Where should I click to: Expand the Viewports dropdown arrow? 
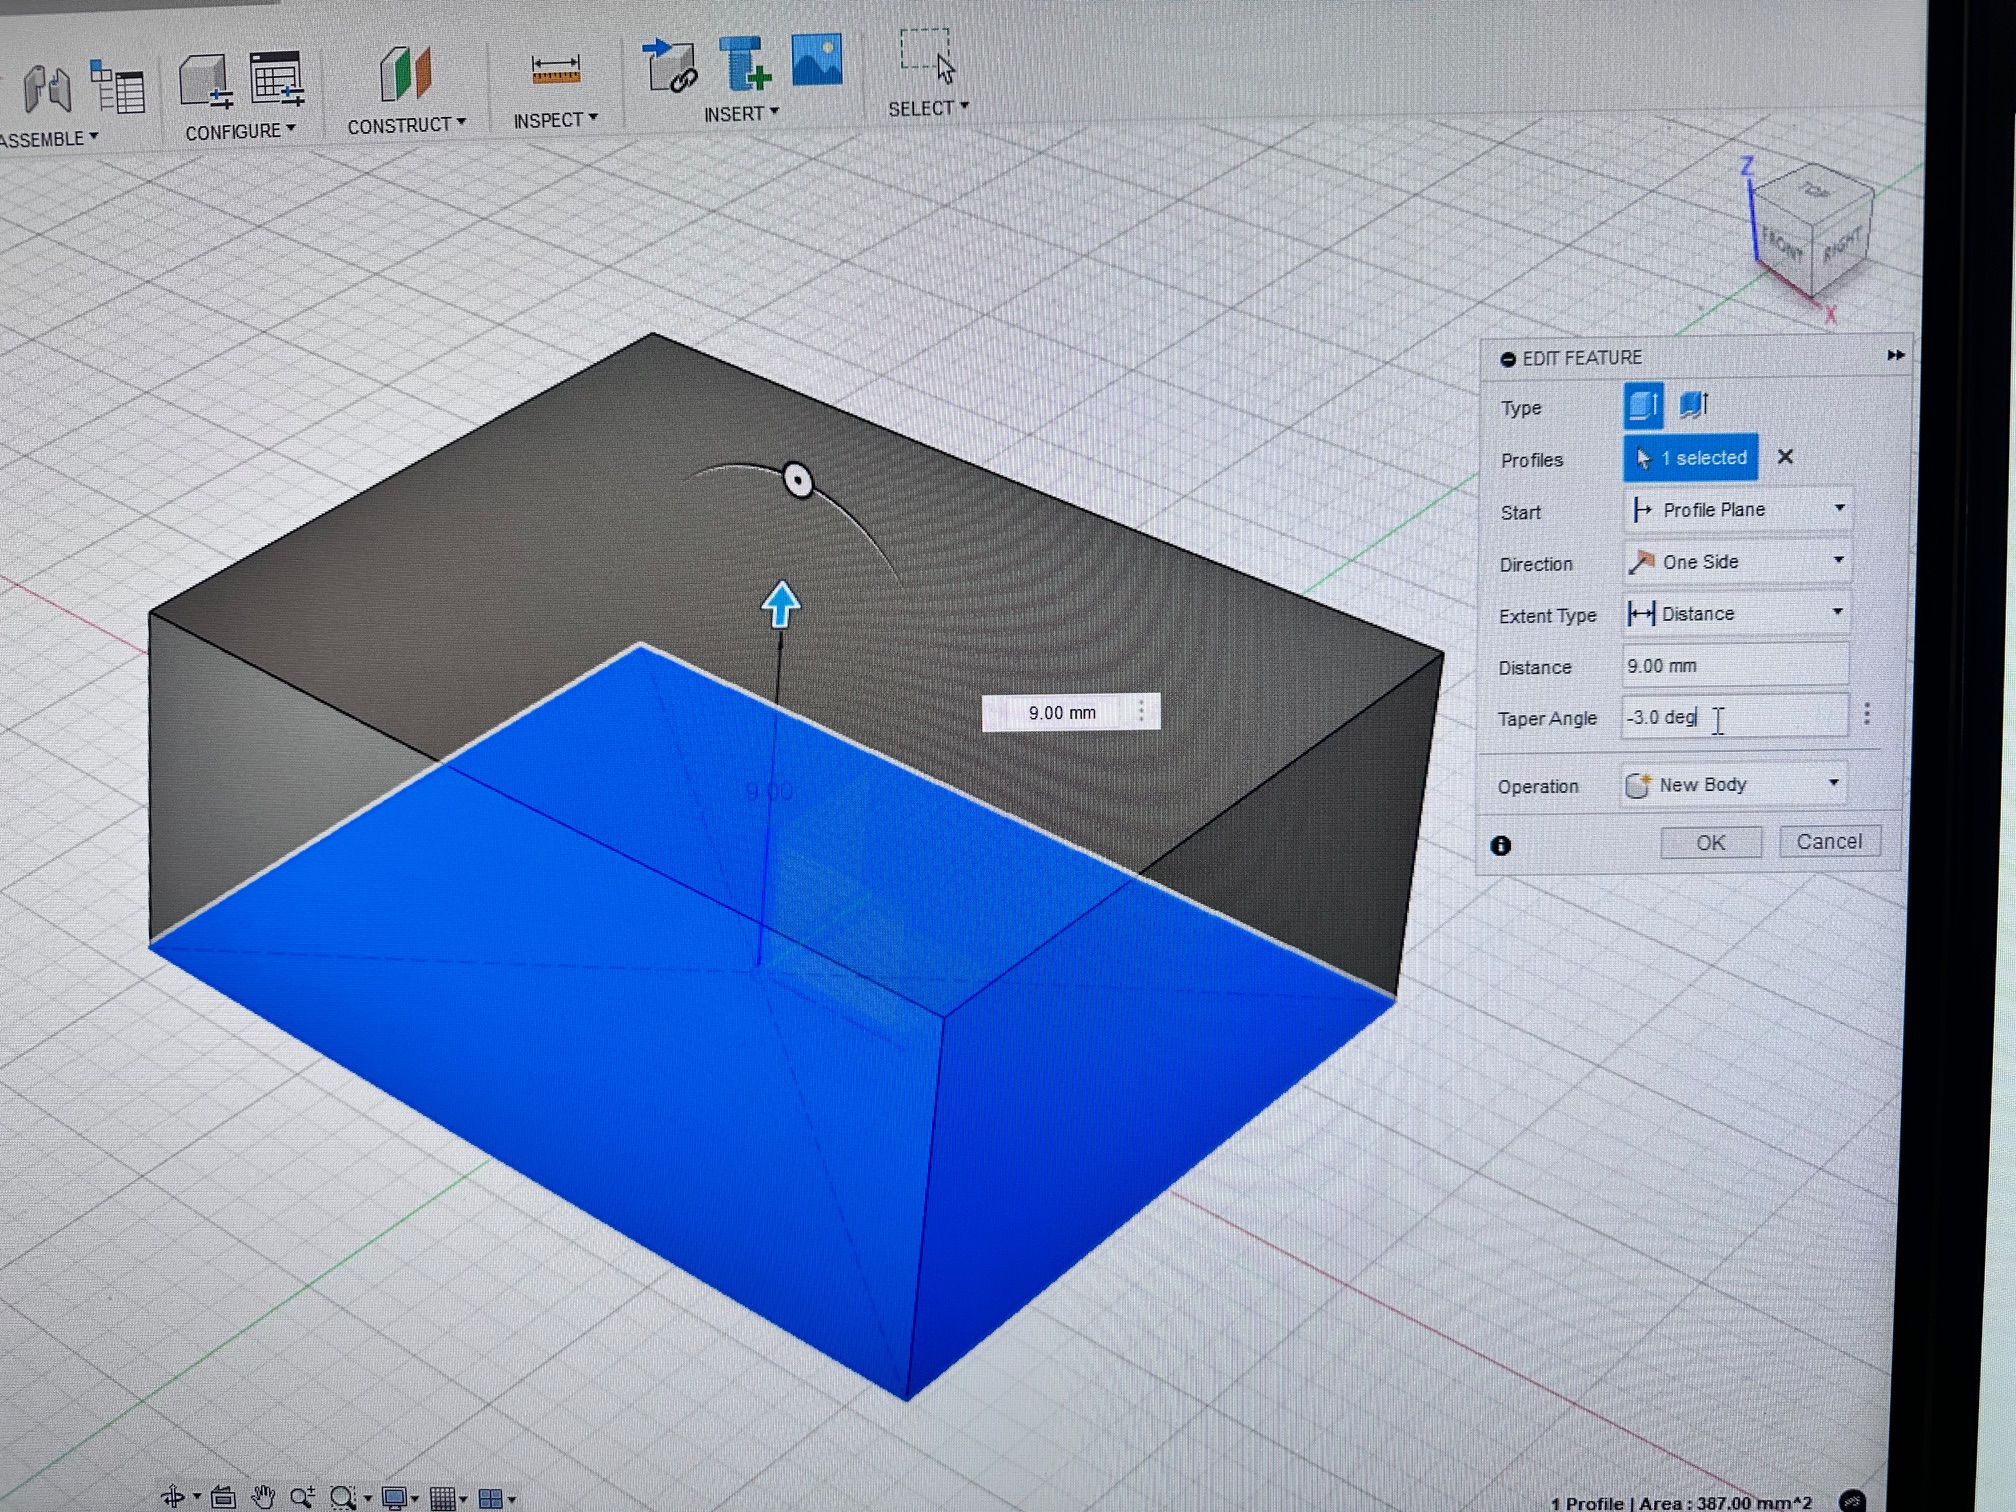(x=511, y=1499)
